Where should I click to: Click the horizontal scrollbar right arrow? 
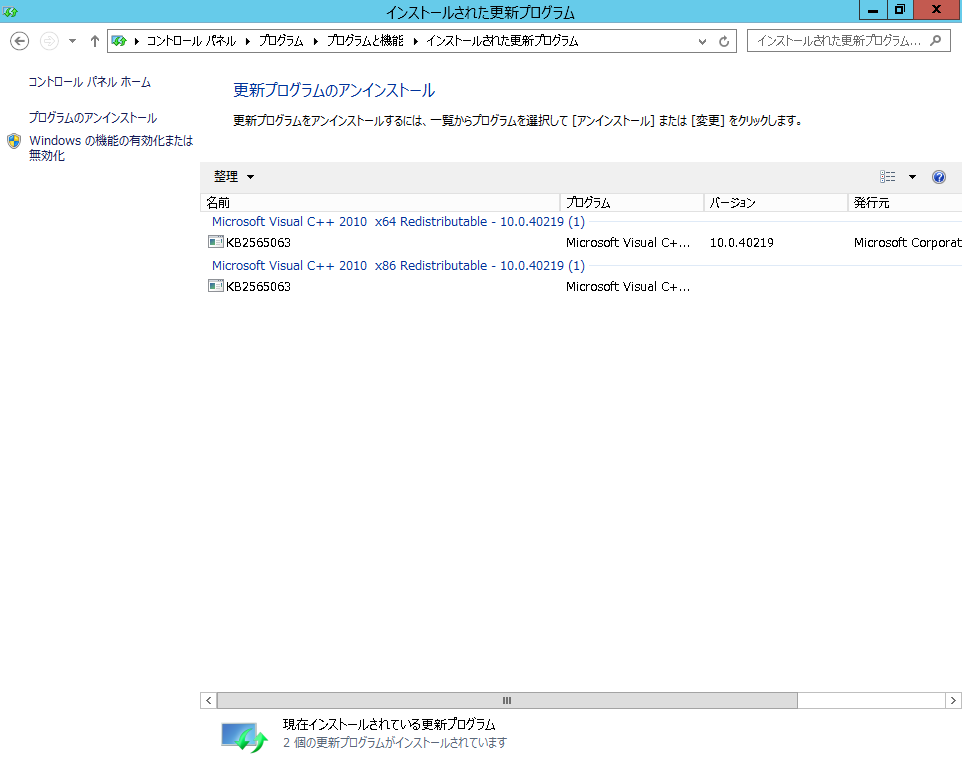tap(953, 700)
